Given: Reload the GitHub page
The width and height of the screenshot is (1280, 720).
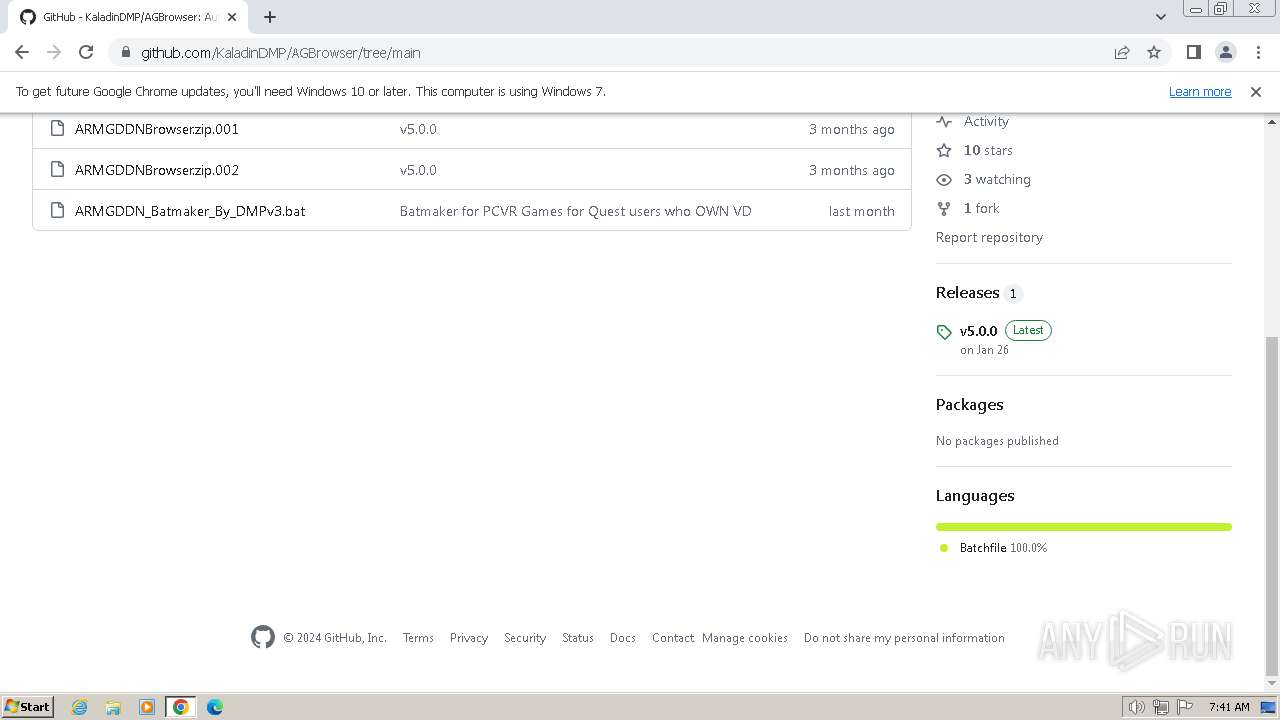Looking at the screenshot, I should pos(86,53).
